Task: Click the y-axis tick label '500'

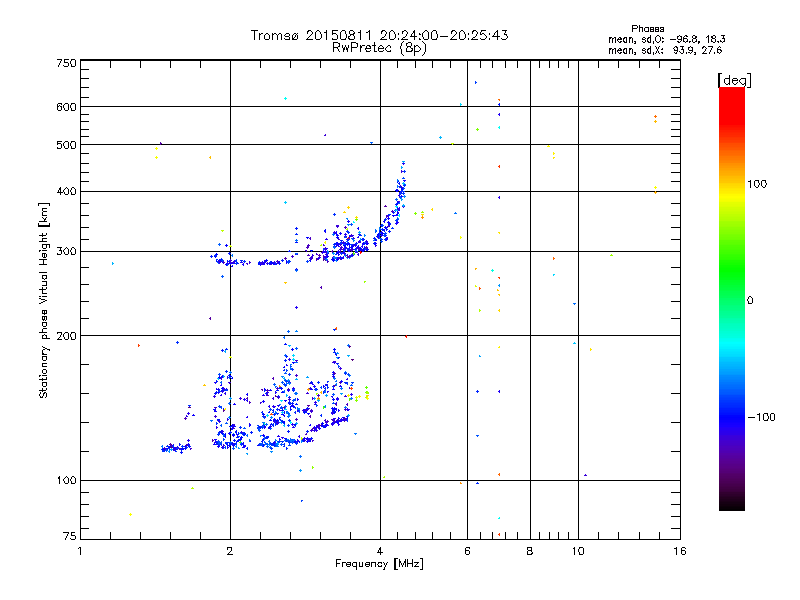Action: [66, 145]
